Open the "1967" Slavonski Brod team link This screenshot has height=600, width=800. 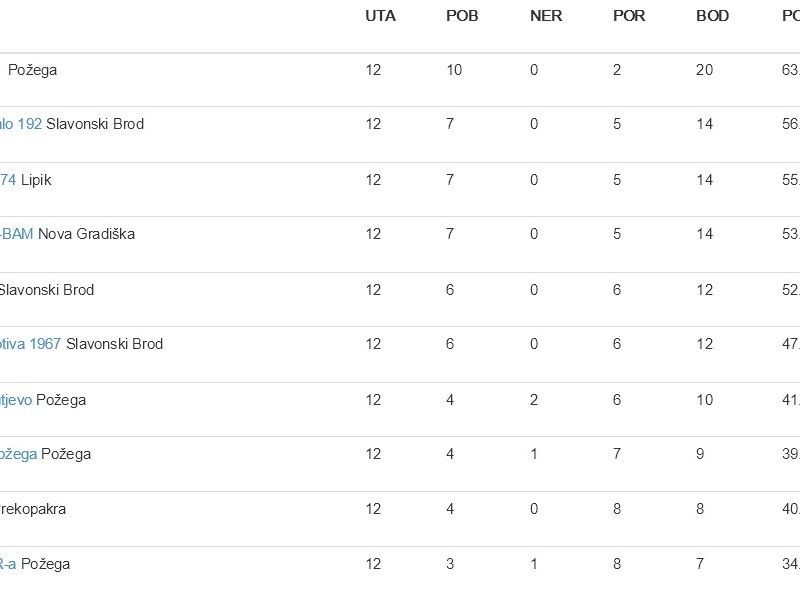[x=31, y=344]
